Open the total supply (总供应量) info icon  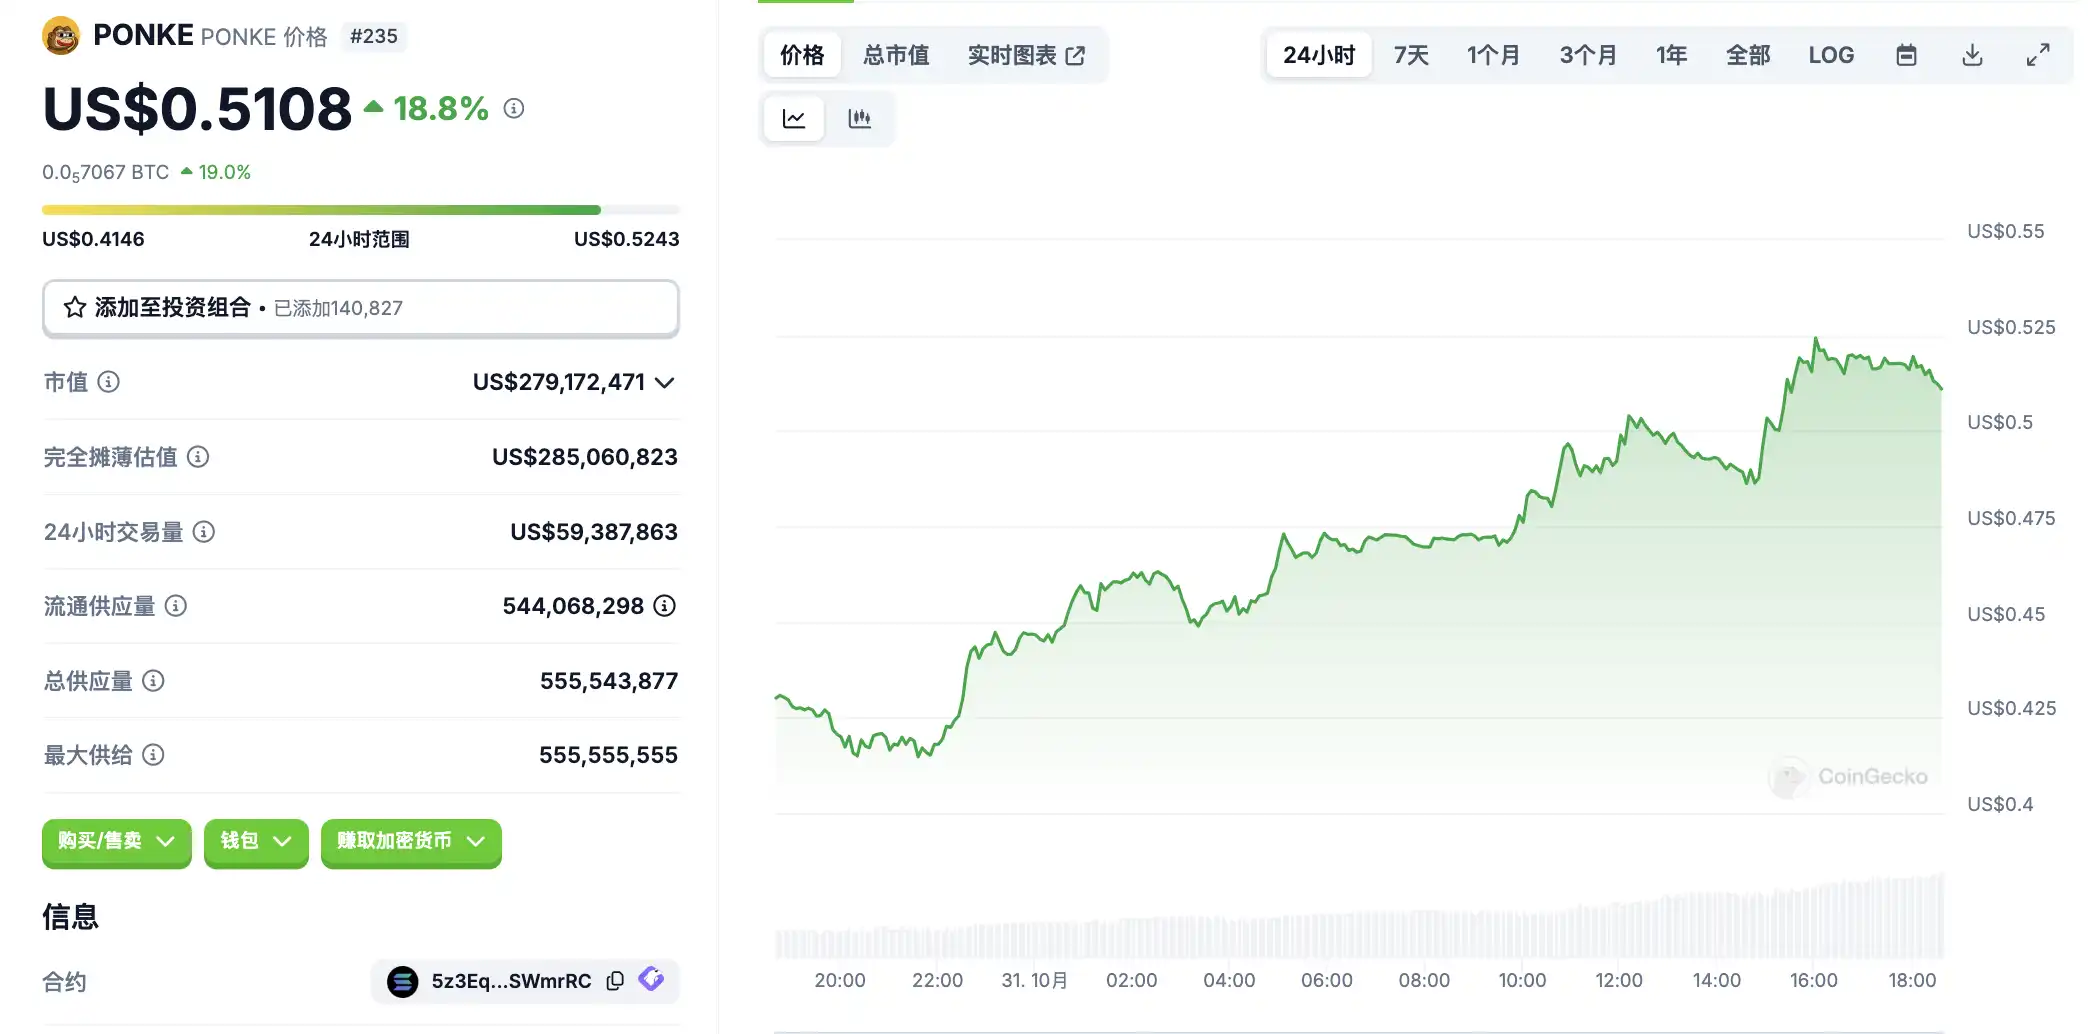tap(153, 681)
